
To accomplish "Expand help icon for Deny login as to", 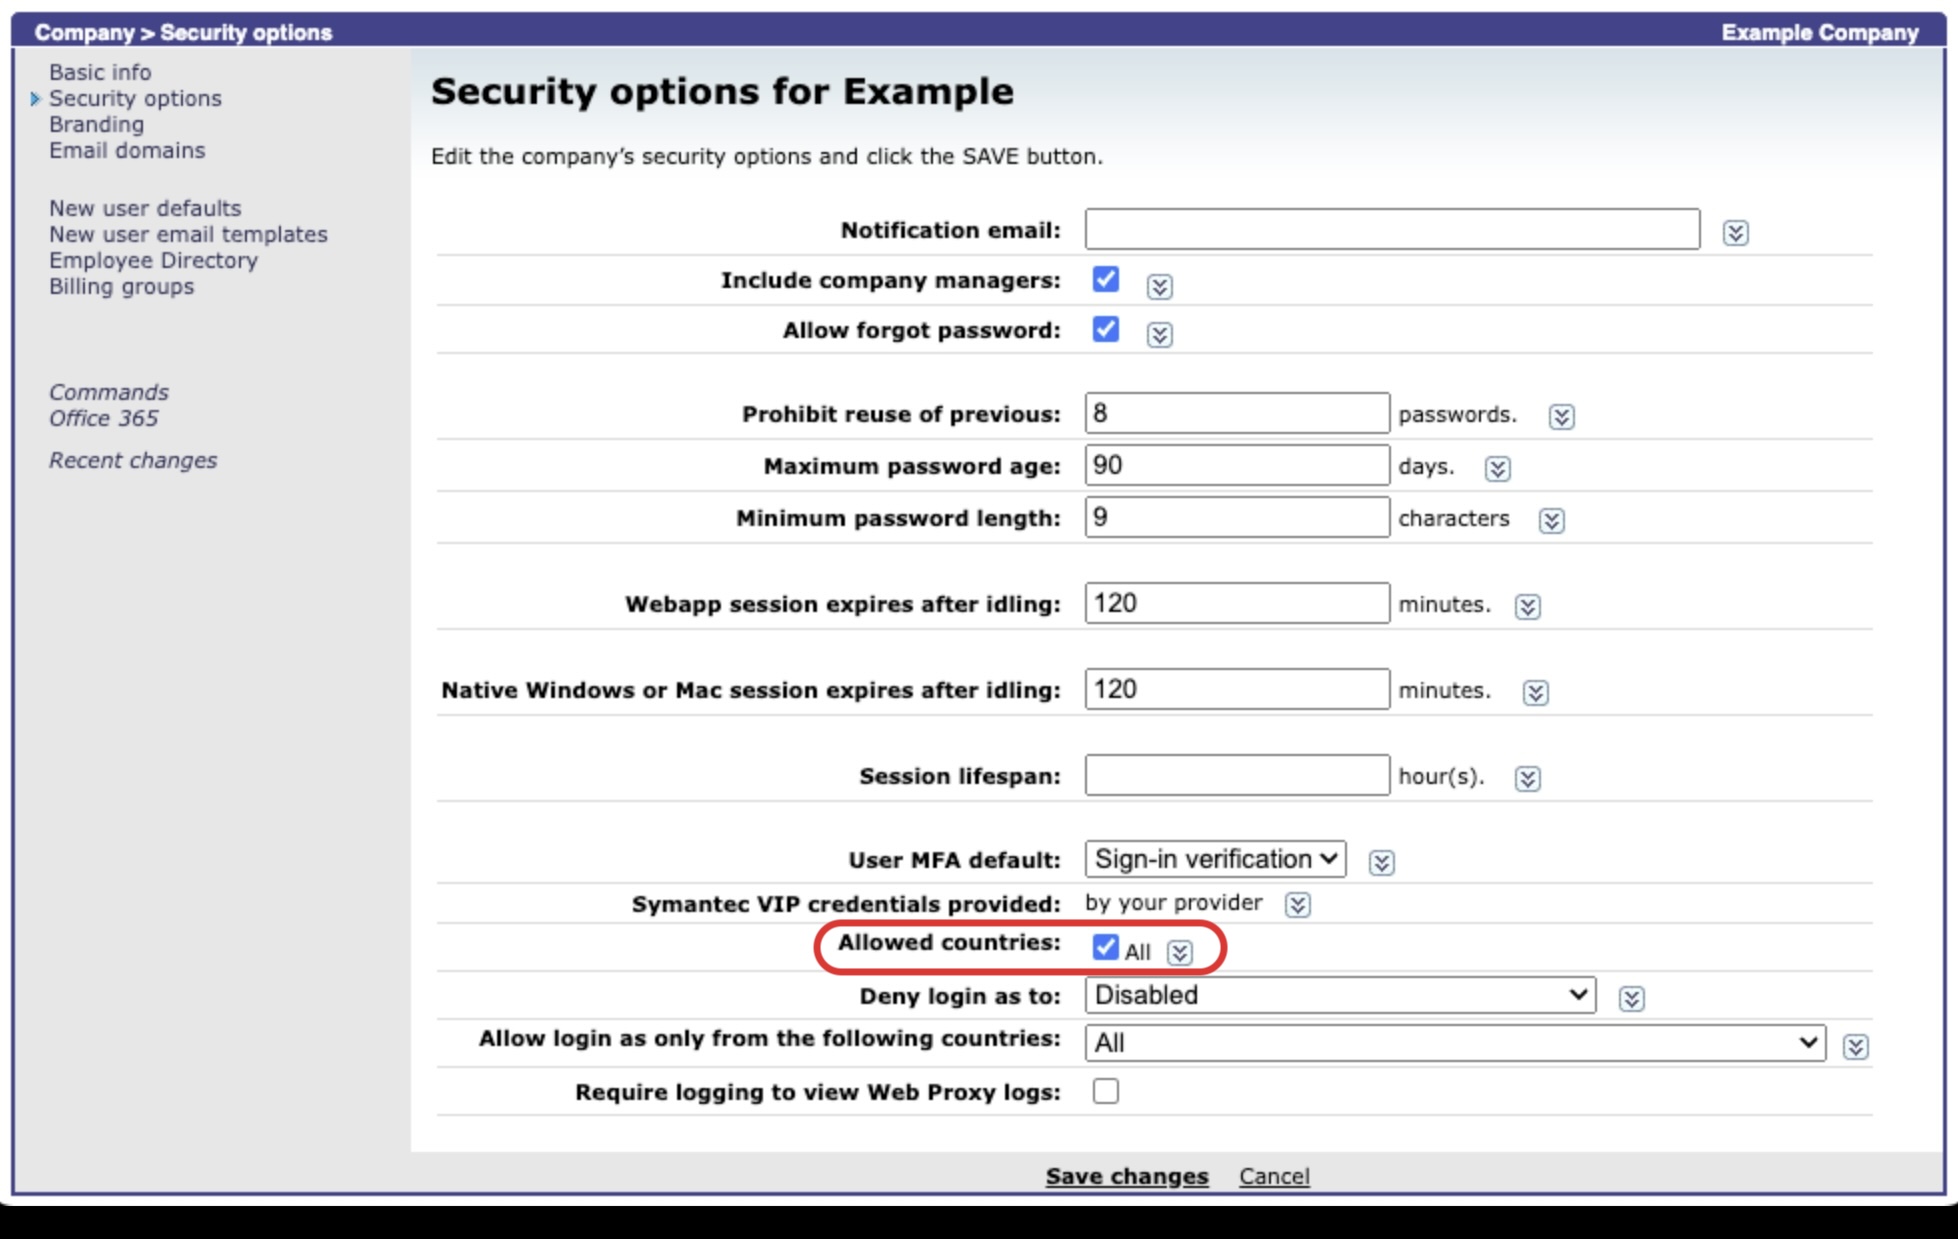I will pyautogui.click(x=1631, y=998).
